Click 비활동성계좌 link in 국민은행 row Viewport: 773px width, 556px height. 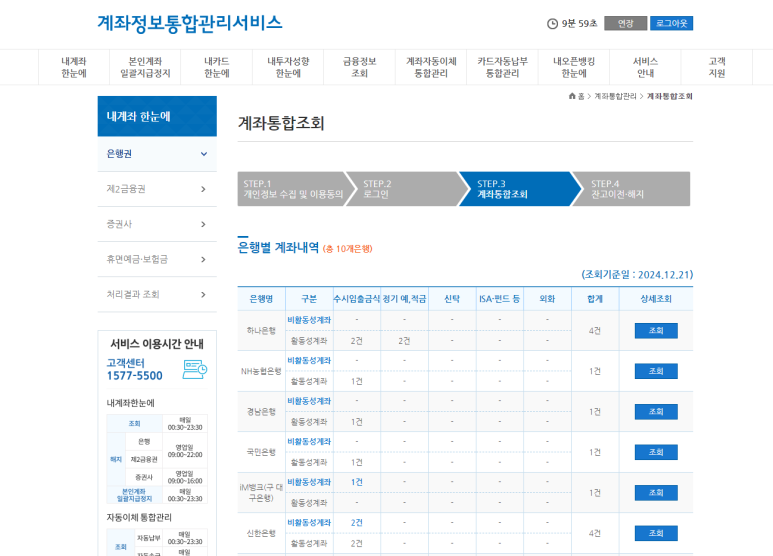[309, 441]
